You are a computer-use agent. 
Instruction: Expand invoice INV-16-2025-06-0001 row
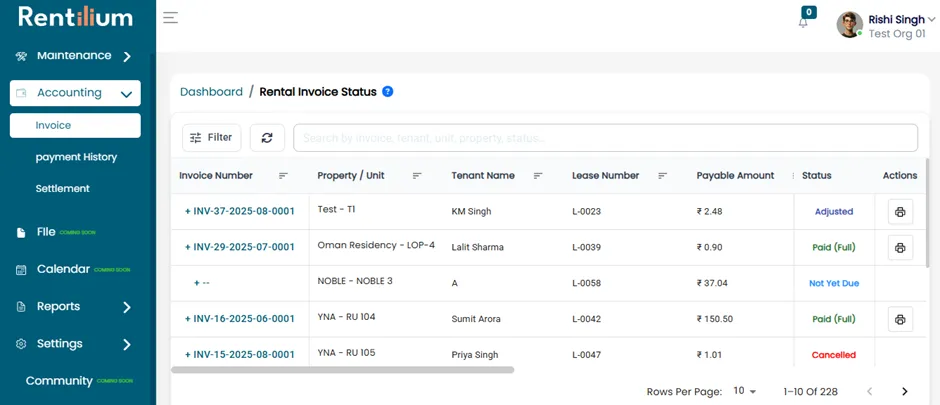[188, 319]
